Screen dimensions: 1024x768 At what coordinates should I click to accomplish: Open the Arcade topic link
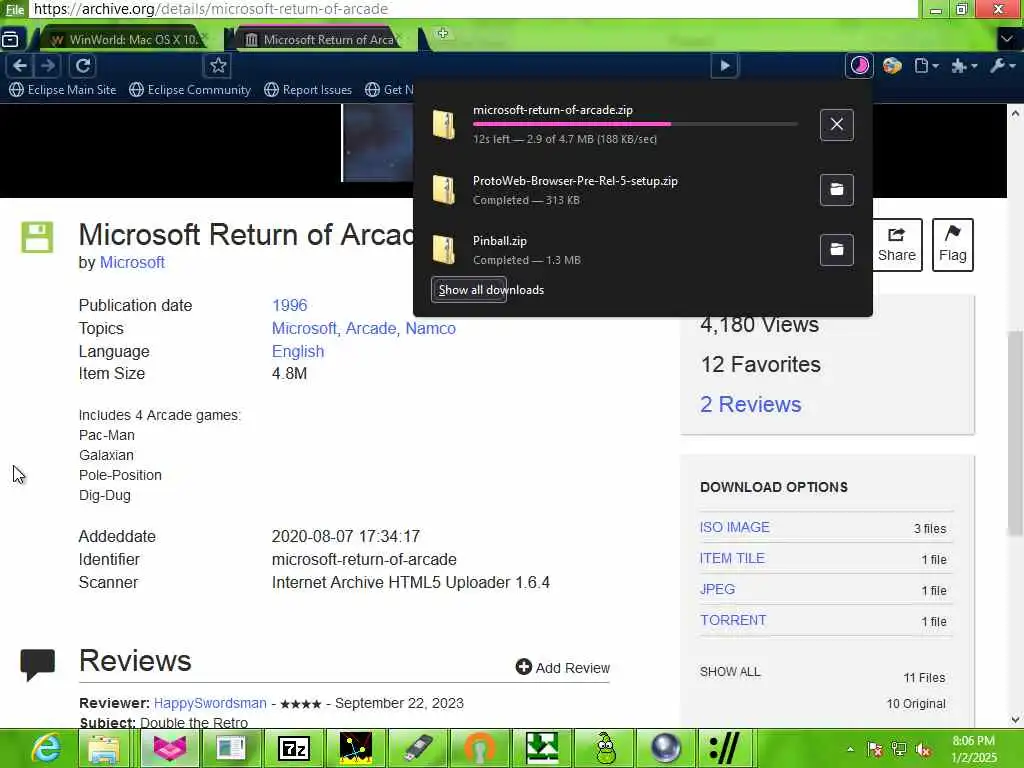point(370,328)
